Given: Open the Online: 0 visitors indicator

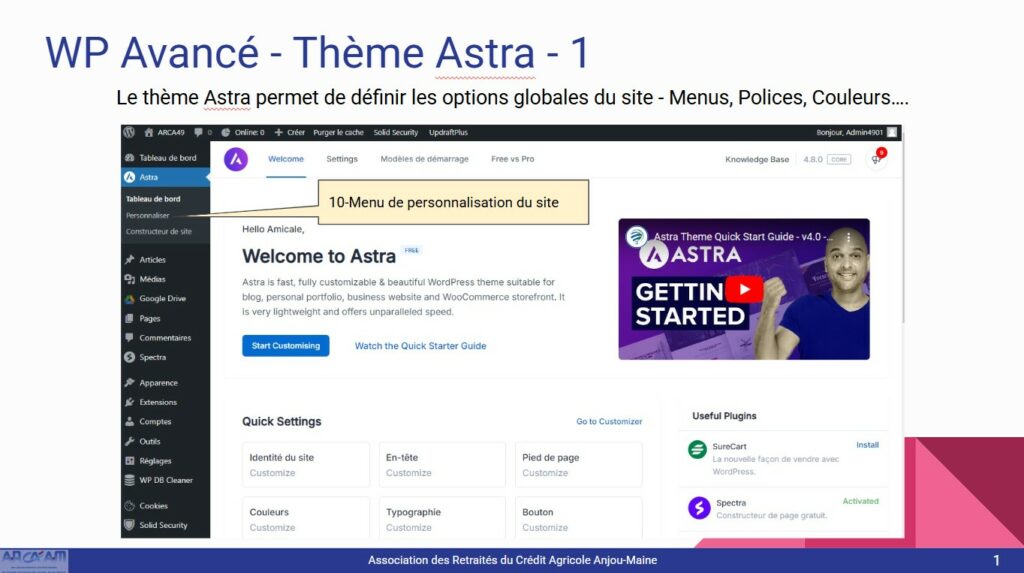Looking at the screenshot, I should point(243,132).
